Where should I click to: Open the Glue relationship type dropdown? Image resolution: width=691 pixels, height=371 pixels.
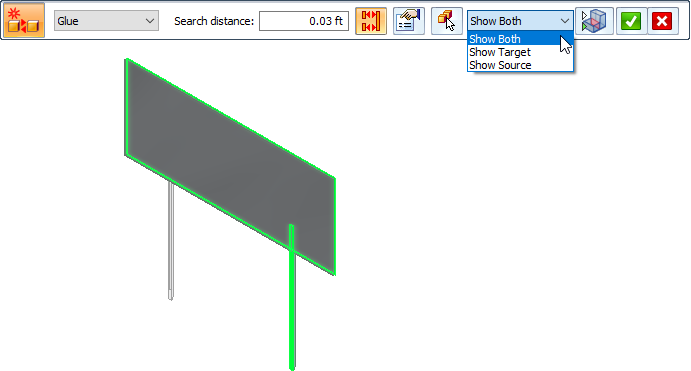coord(106,21)
